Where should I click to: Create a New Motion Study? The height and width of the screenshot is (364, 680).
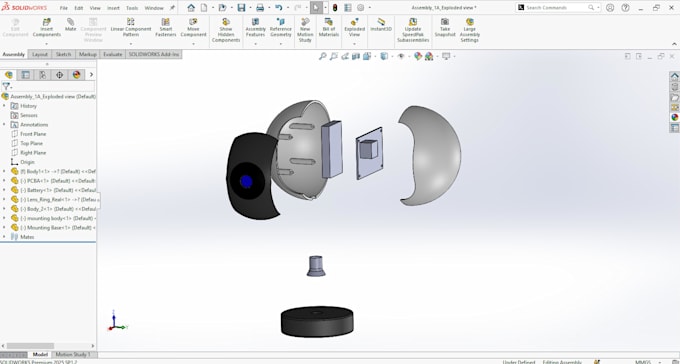point(305,30)
